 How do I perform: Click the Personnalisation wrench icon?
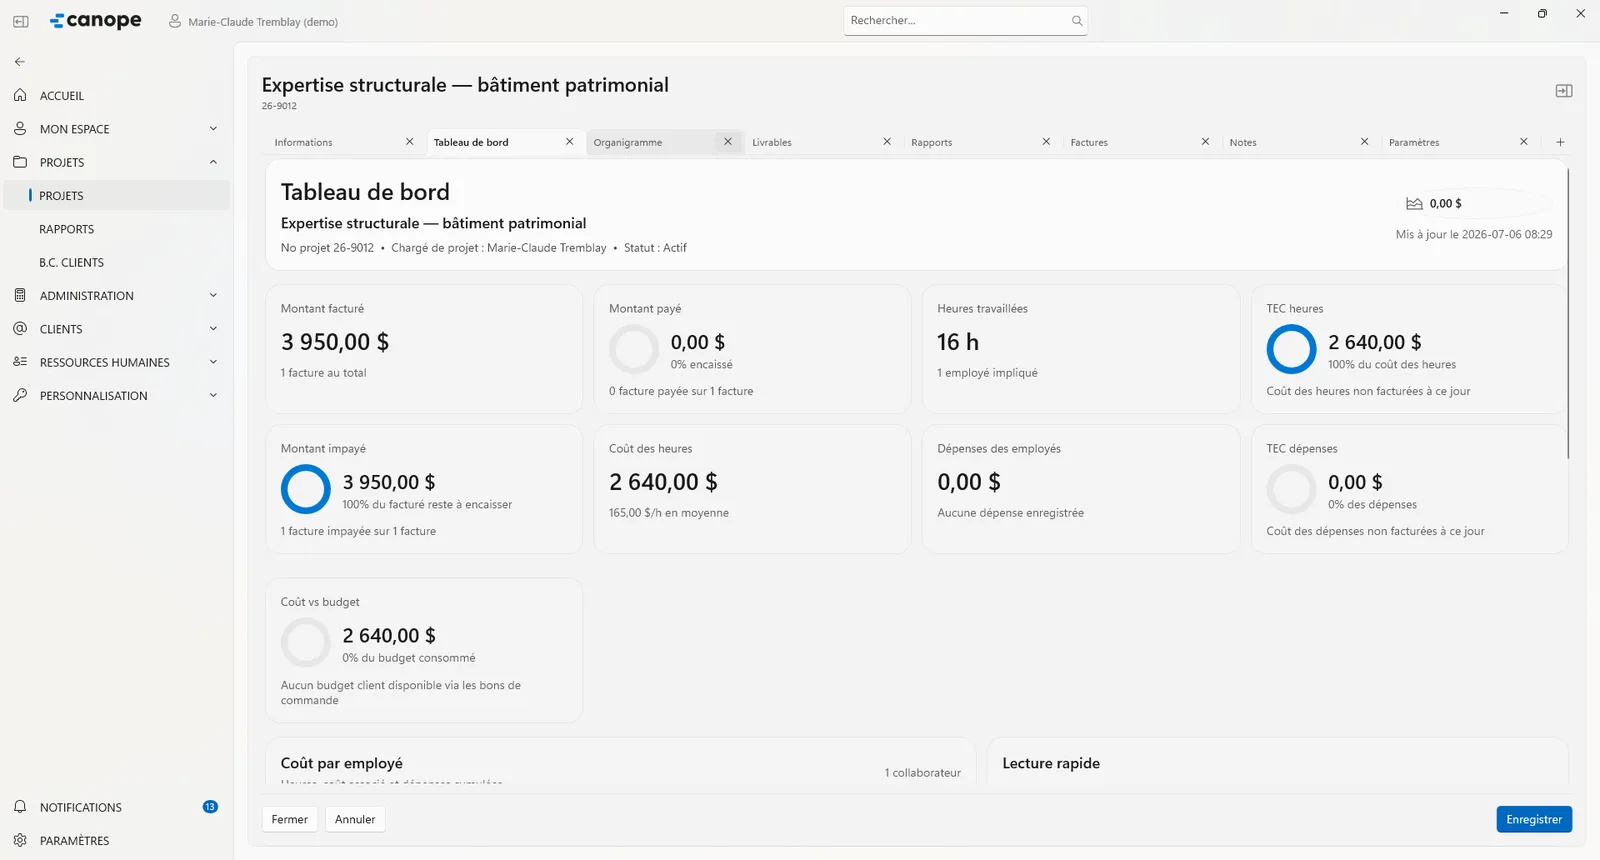tap(20, 395)
